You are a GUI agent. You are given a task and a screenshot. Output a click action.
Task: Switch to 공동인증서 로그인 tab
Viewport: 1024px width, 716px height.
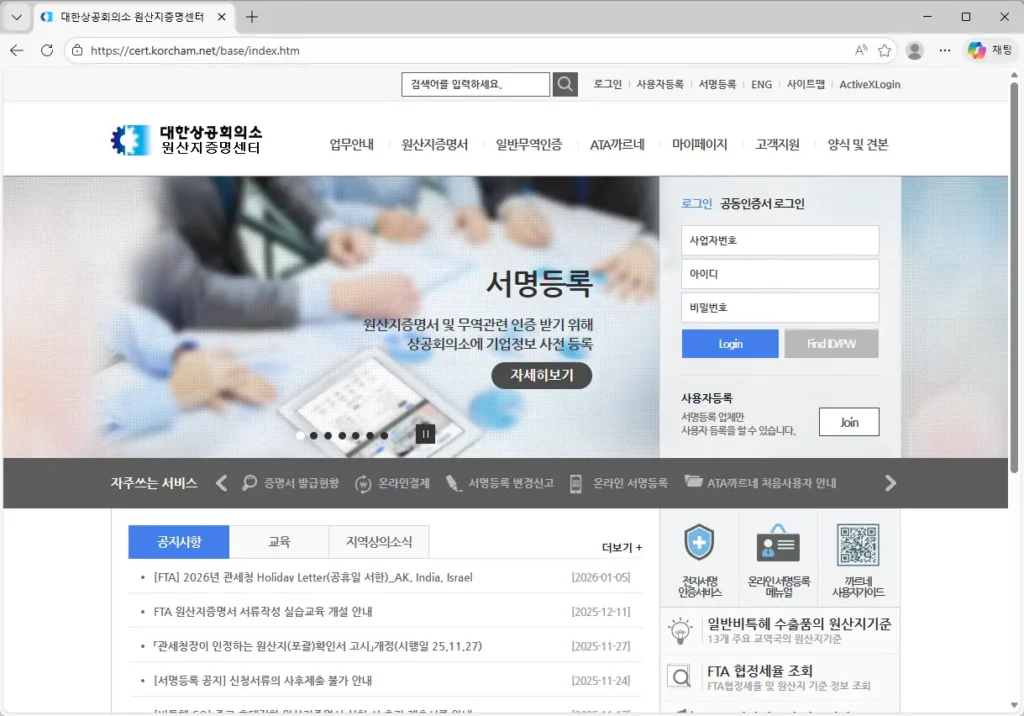pos(762,203)
